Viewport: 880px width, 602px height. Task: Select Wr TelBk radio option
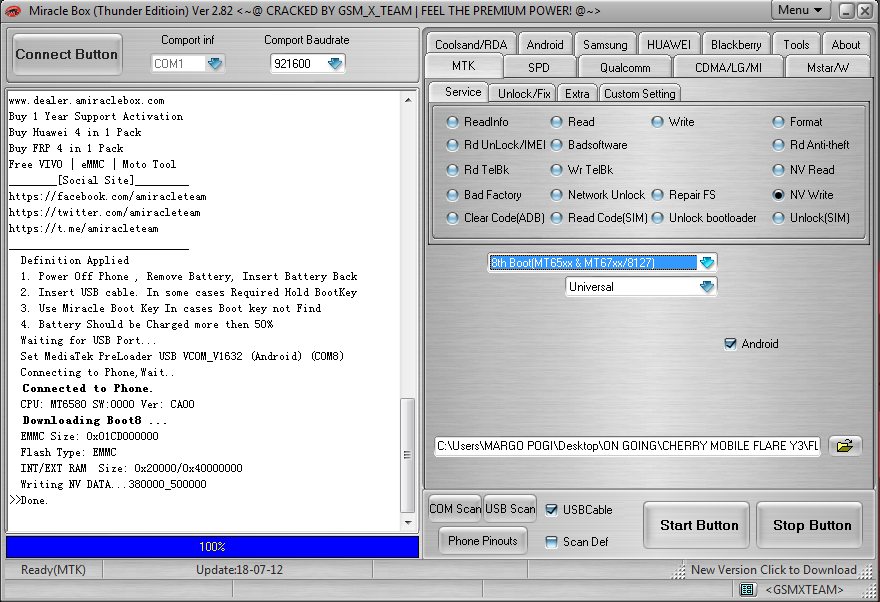point(556,170)
